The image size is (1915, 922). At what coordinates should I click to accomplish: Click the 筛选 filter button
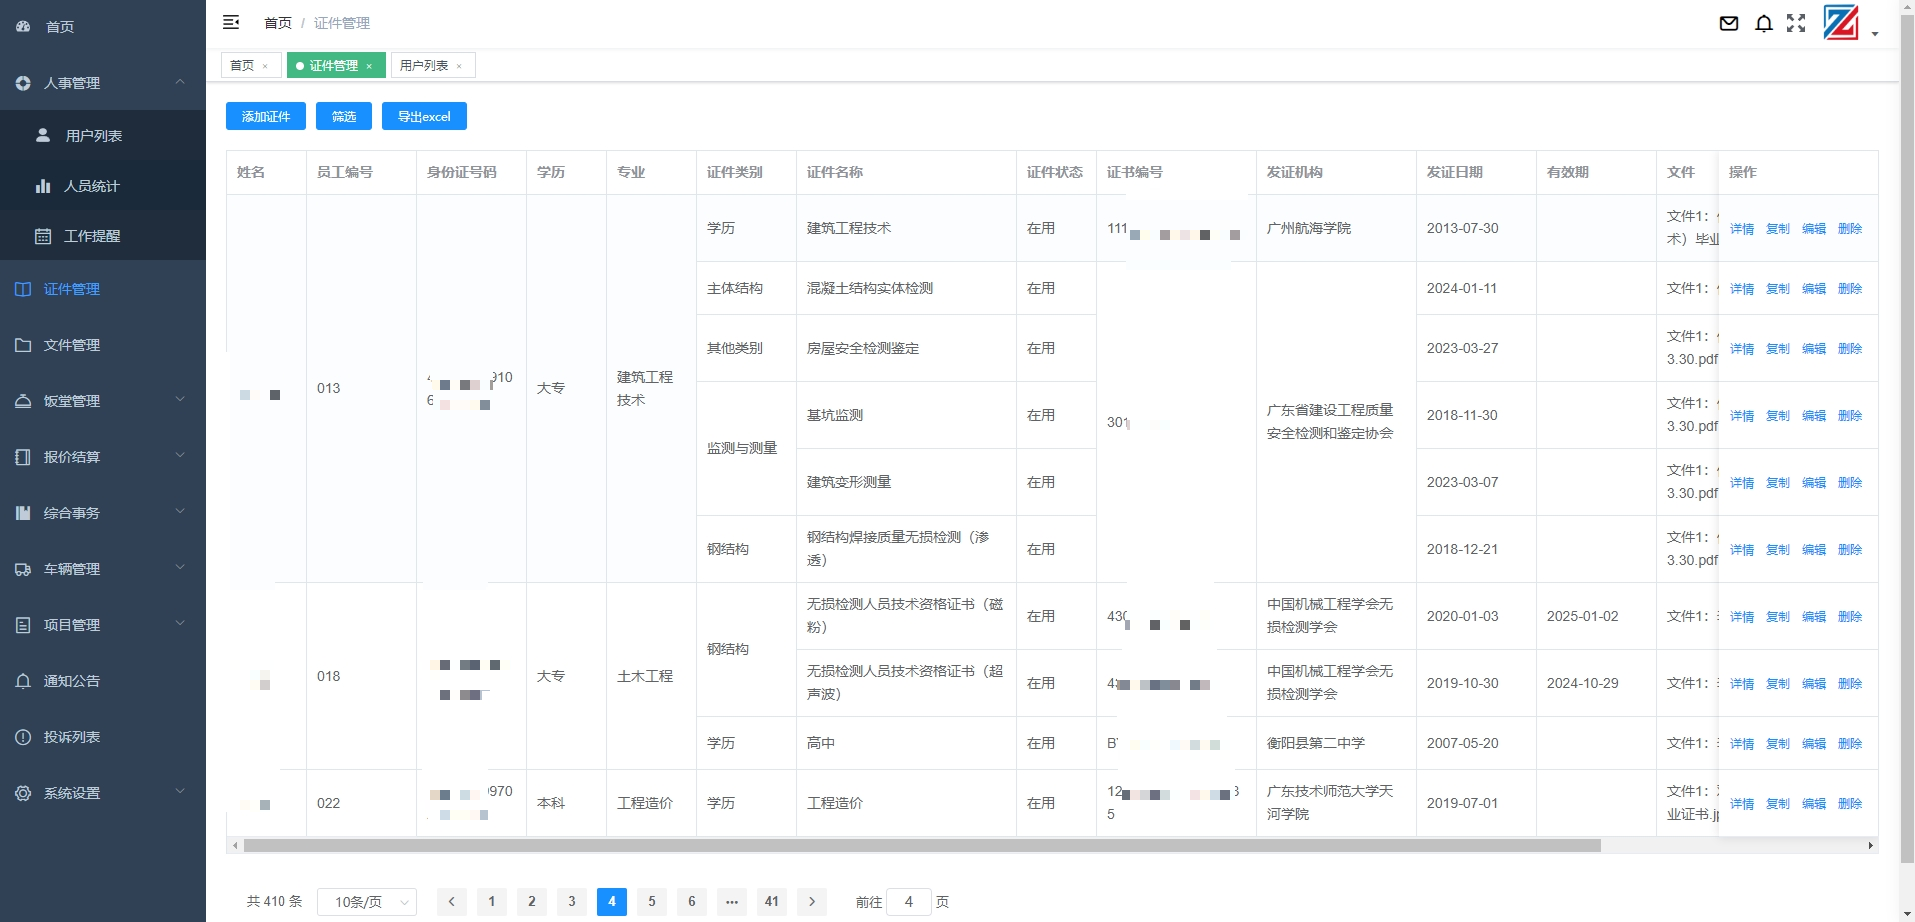pos(344,116)
